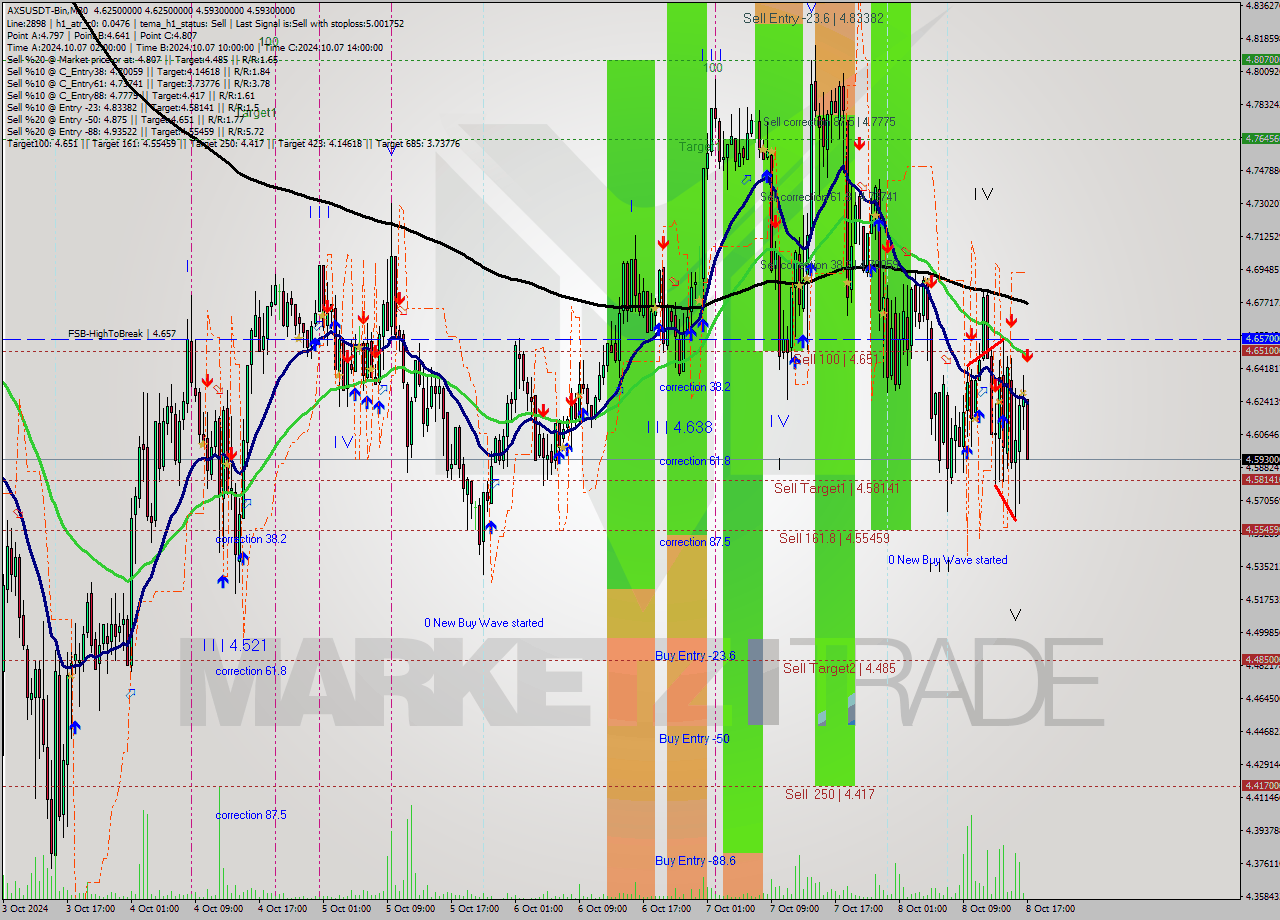
Task: Click the green 4.76456 price tag
Action: [1260, 138]
